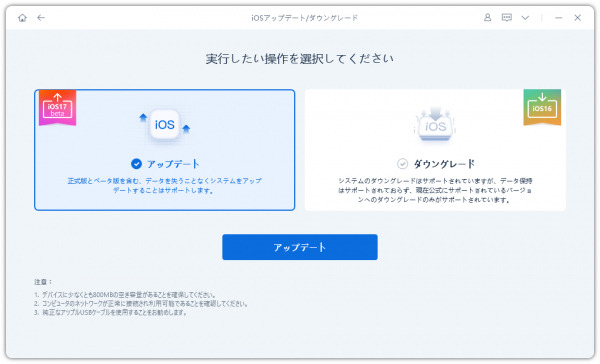Select the アップデート radio checkmark

tap(136, 164)
